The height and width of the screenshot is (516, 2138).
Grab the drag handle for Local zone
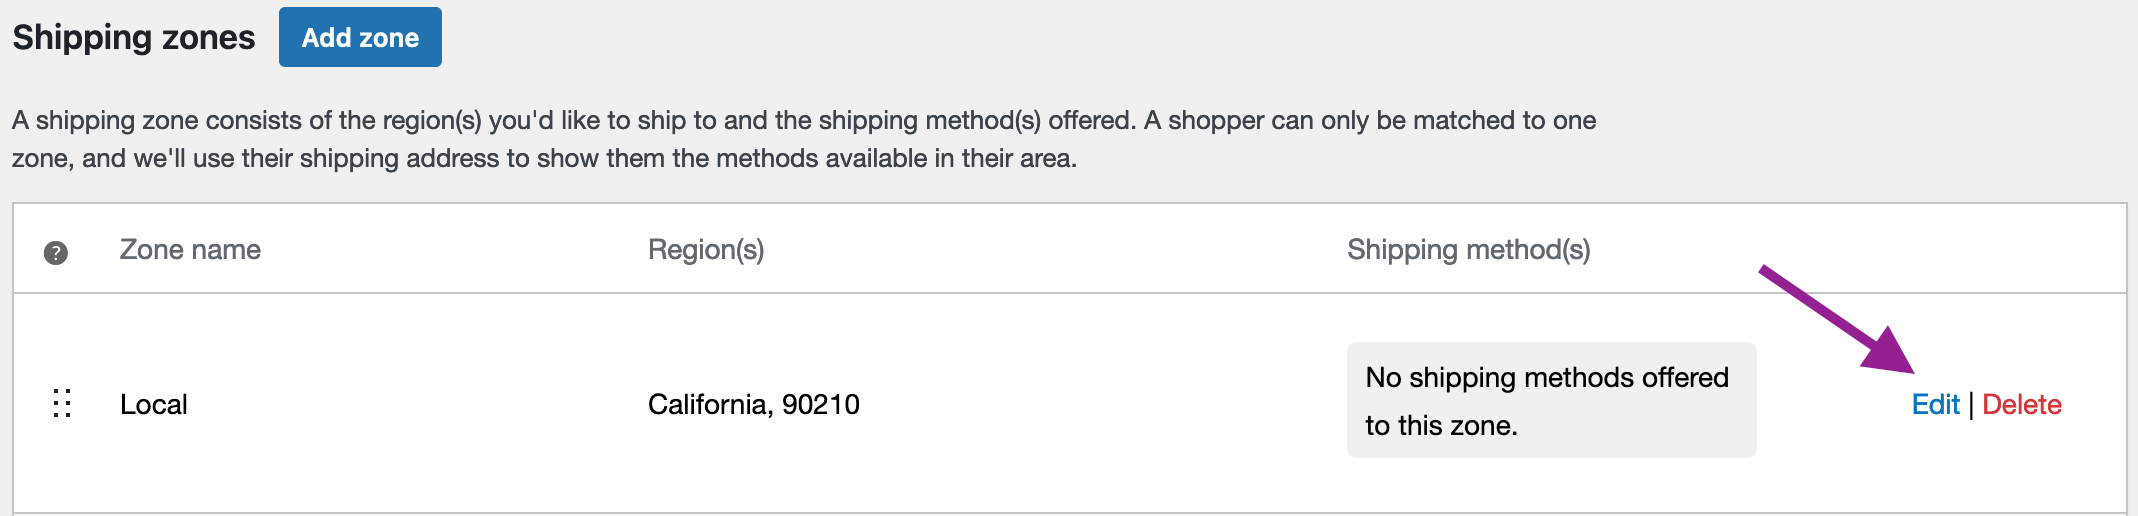point(62,403)
